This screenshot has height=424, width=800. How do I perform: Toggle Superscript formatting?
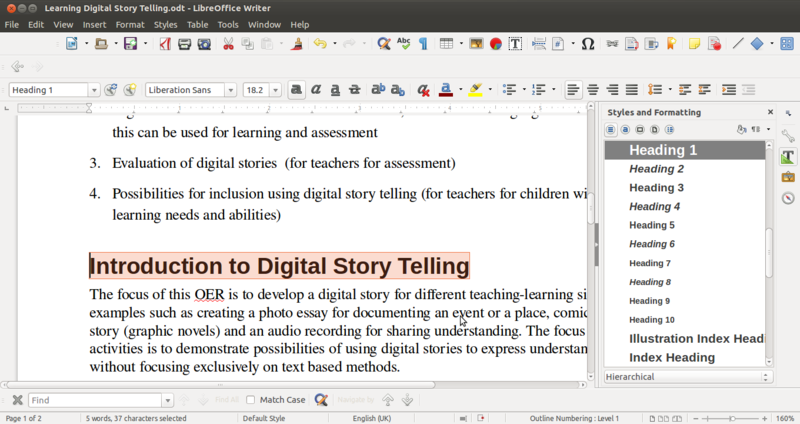tap(378, 90)
